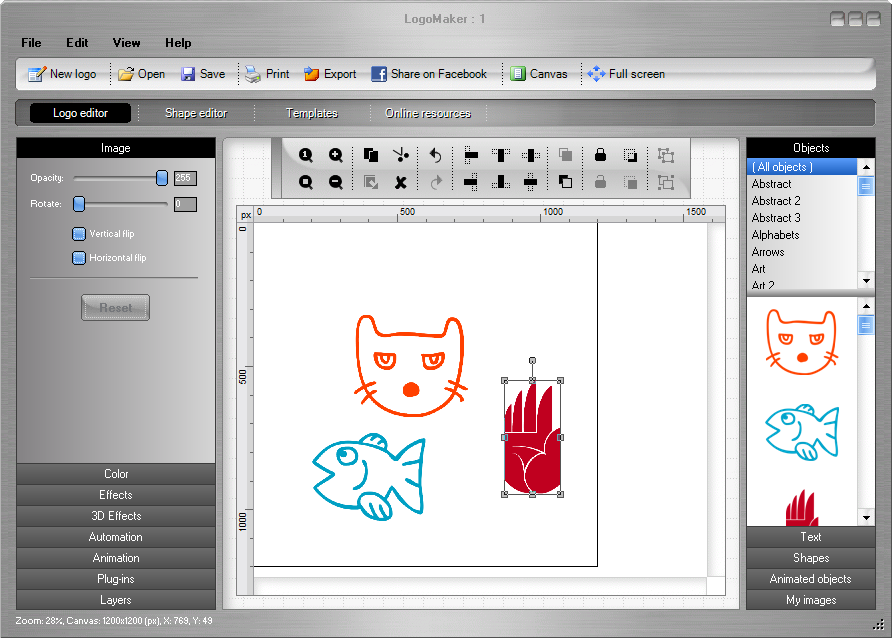Open the Edit menu
Viewport: 892px width, 638px height.
click(x=77, y=43)
